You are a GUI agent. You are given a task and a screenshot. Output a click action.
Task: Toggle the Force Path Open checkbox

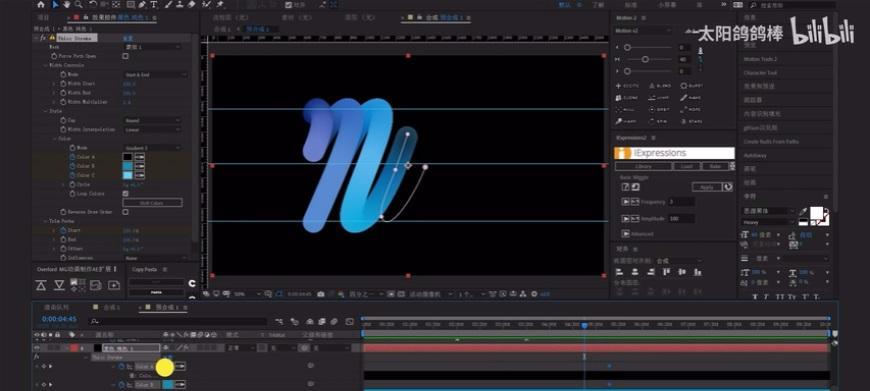pyautogui.click(x=125, y=56)
